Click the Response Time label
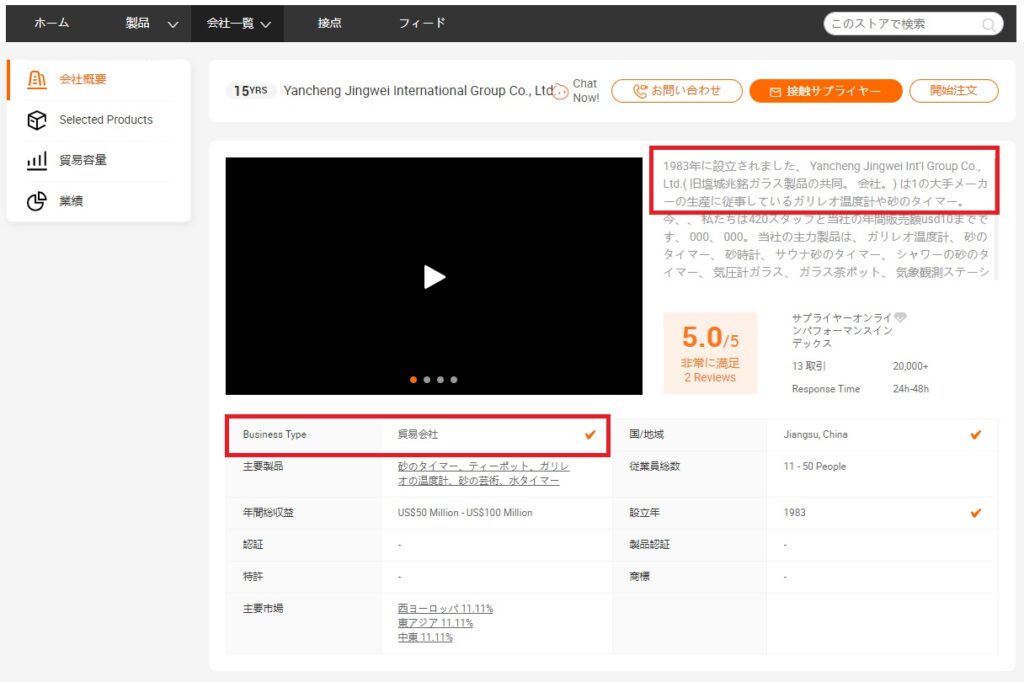This screenshot has height=682, width=1024. [825, 389]
